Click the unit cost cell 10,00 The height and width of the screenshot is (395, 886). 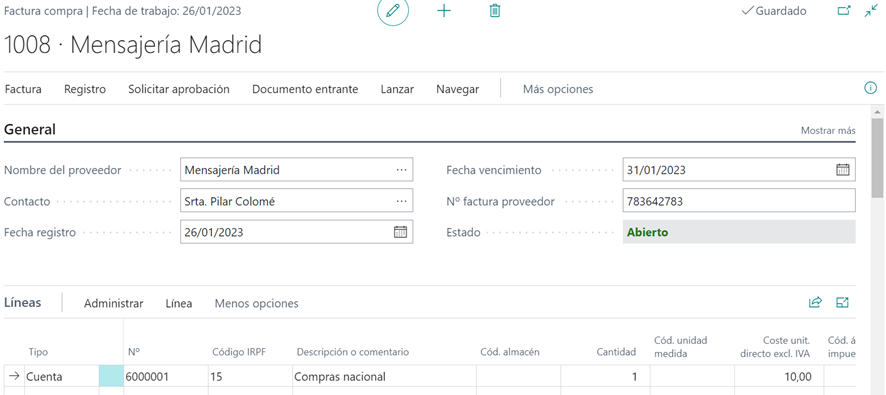coord(779,376)
